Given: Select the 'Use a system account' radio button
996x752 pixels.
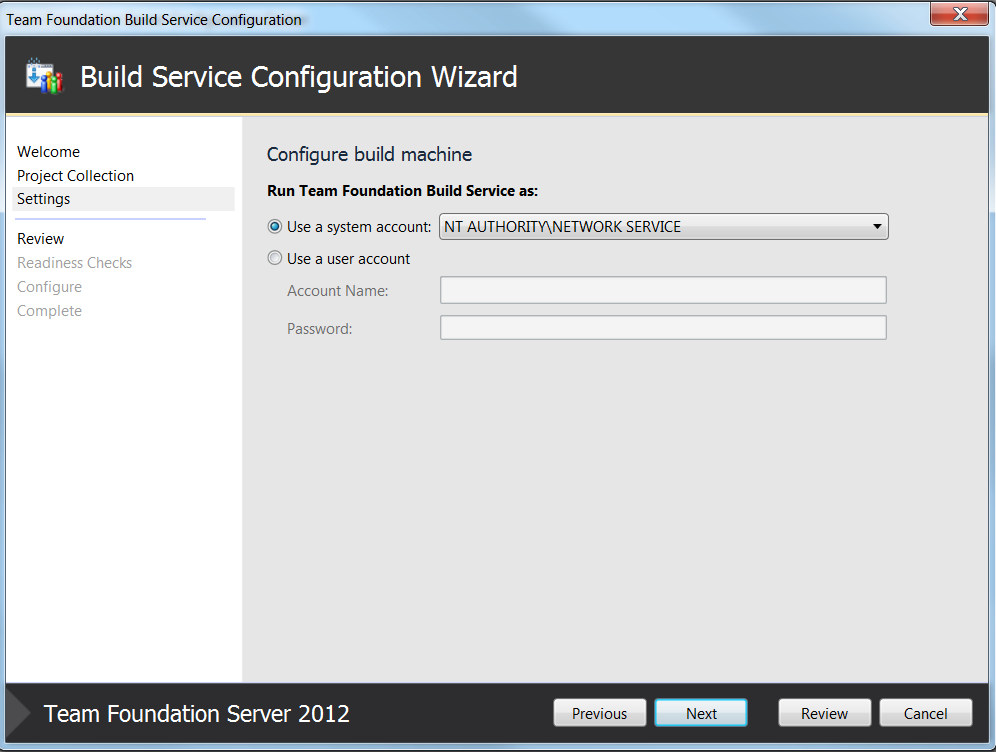Looking at the screenshot, I should tap(274, 226).
